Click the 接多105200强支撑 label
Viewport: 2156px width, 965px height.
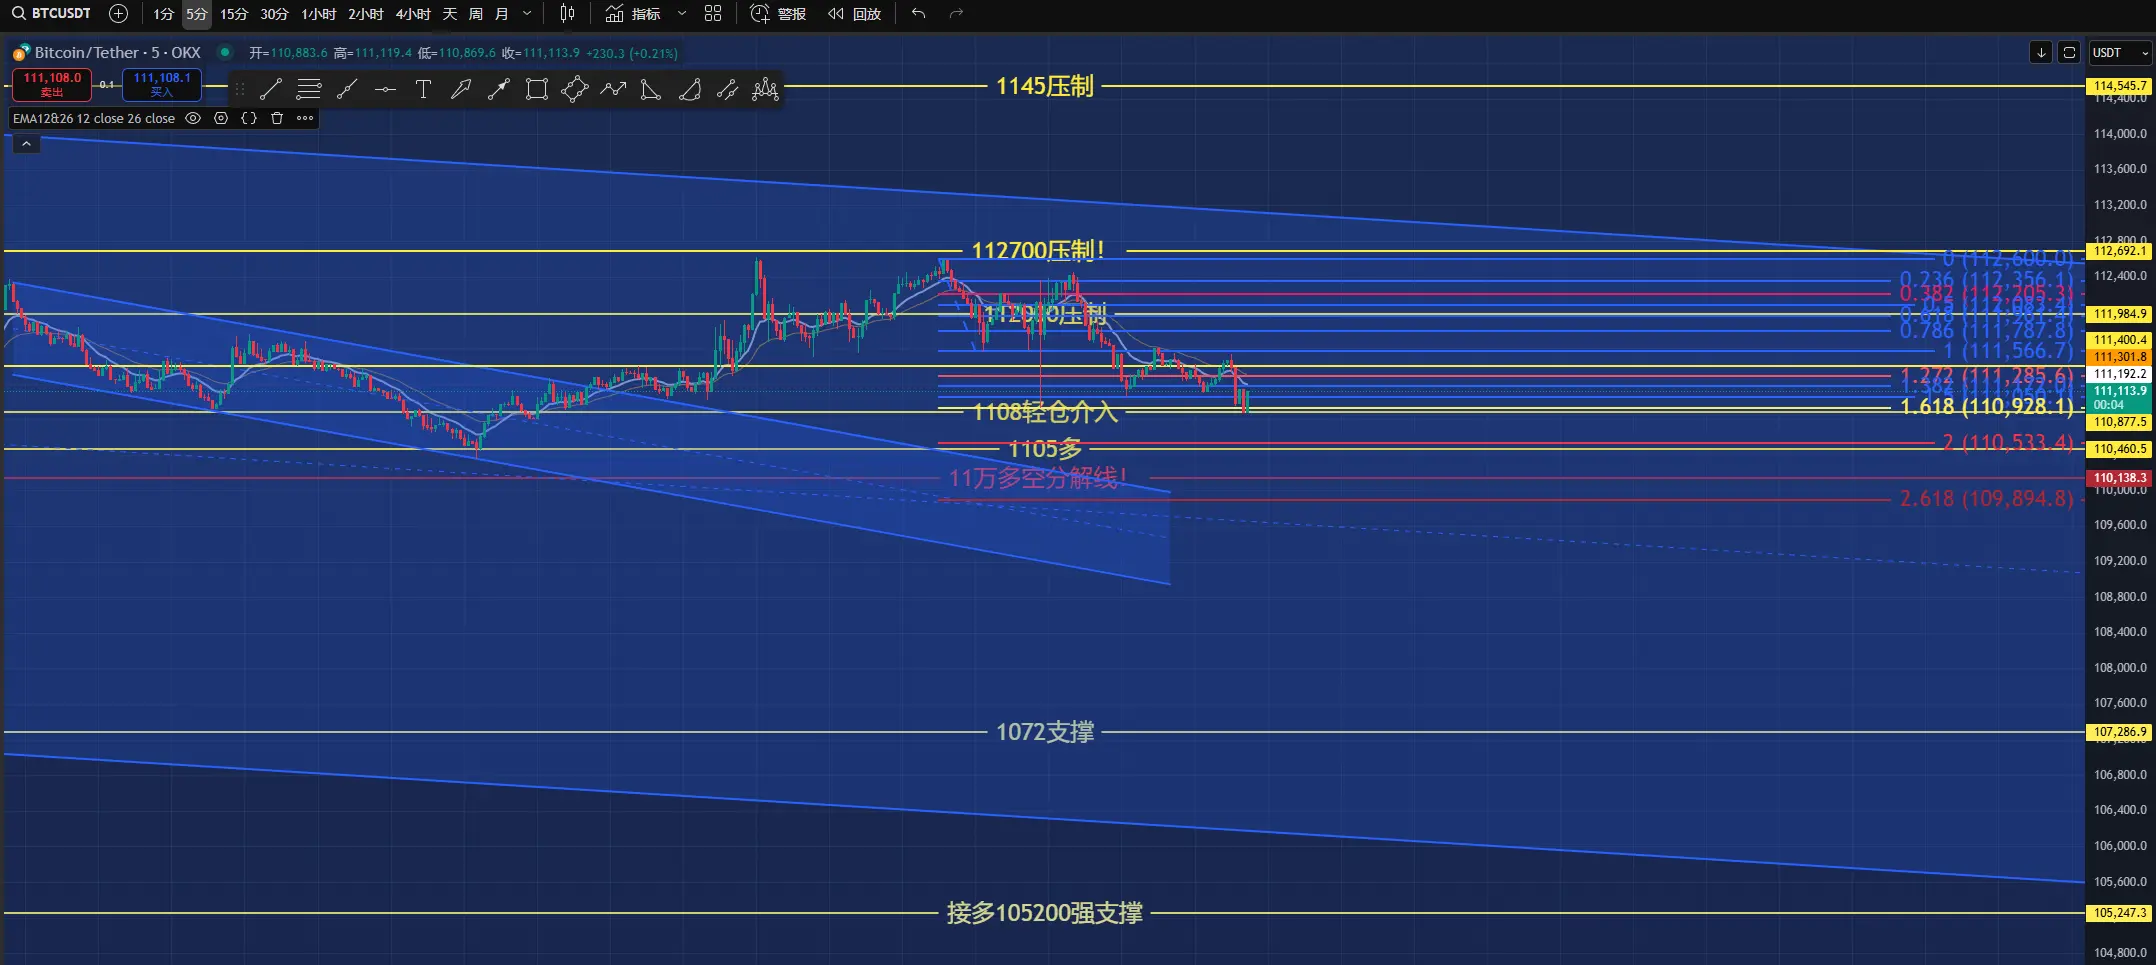[x=1044, y=913]
